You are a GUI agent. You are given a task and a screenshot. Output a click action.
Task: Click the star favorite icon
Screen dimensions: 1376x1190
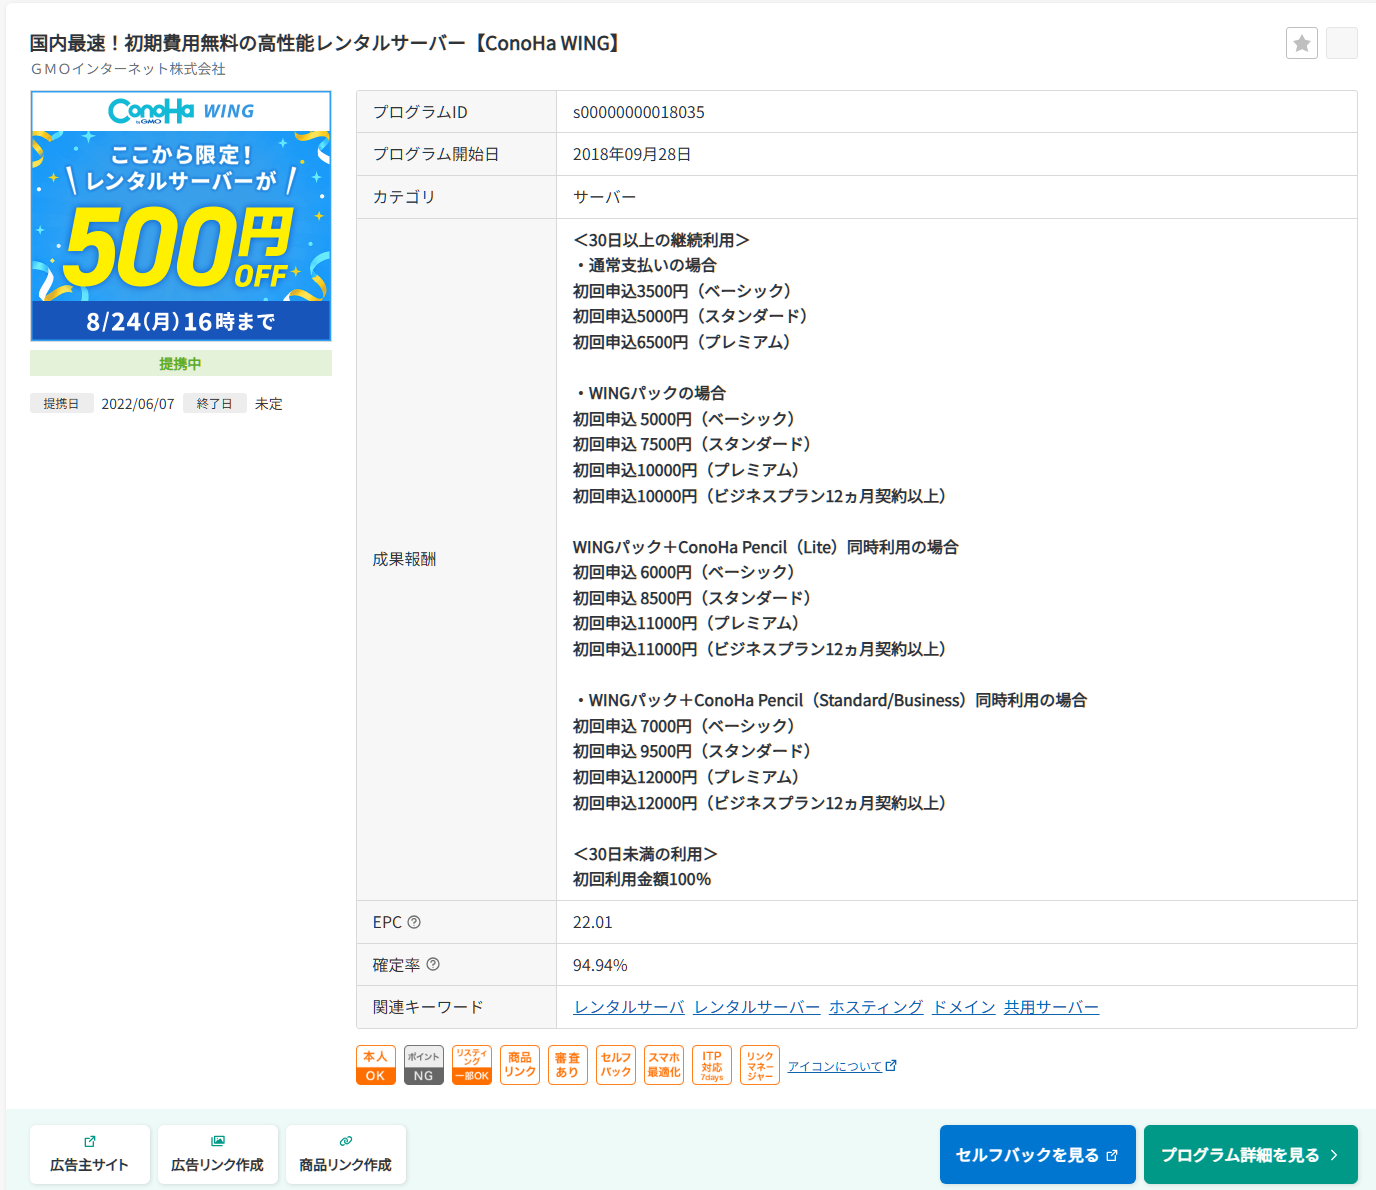(1301, 43)
